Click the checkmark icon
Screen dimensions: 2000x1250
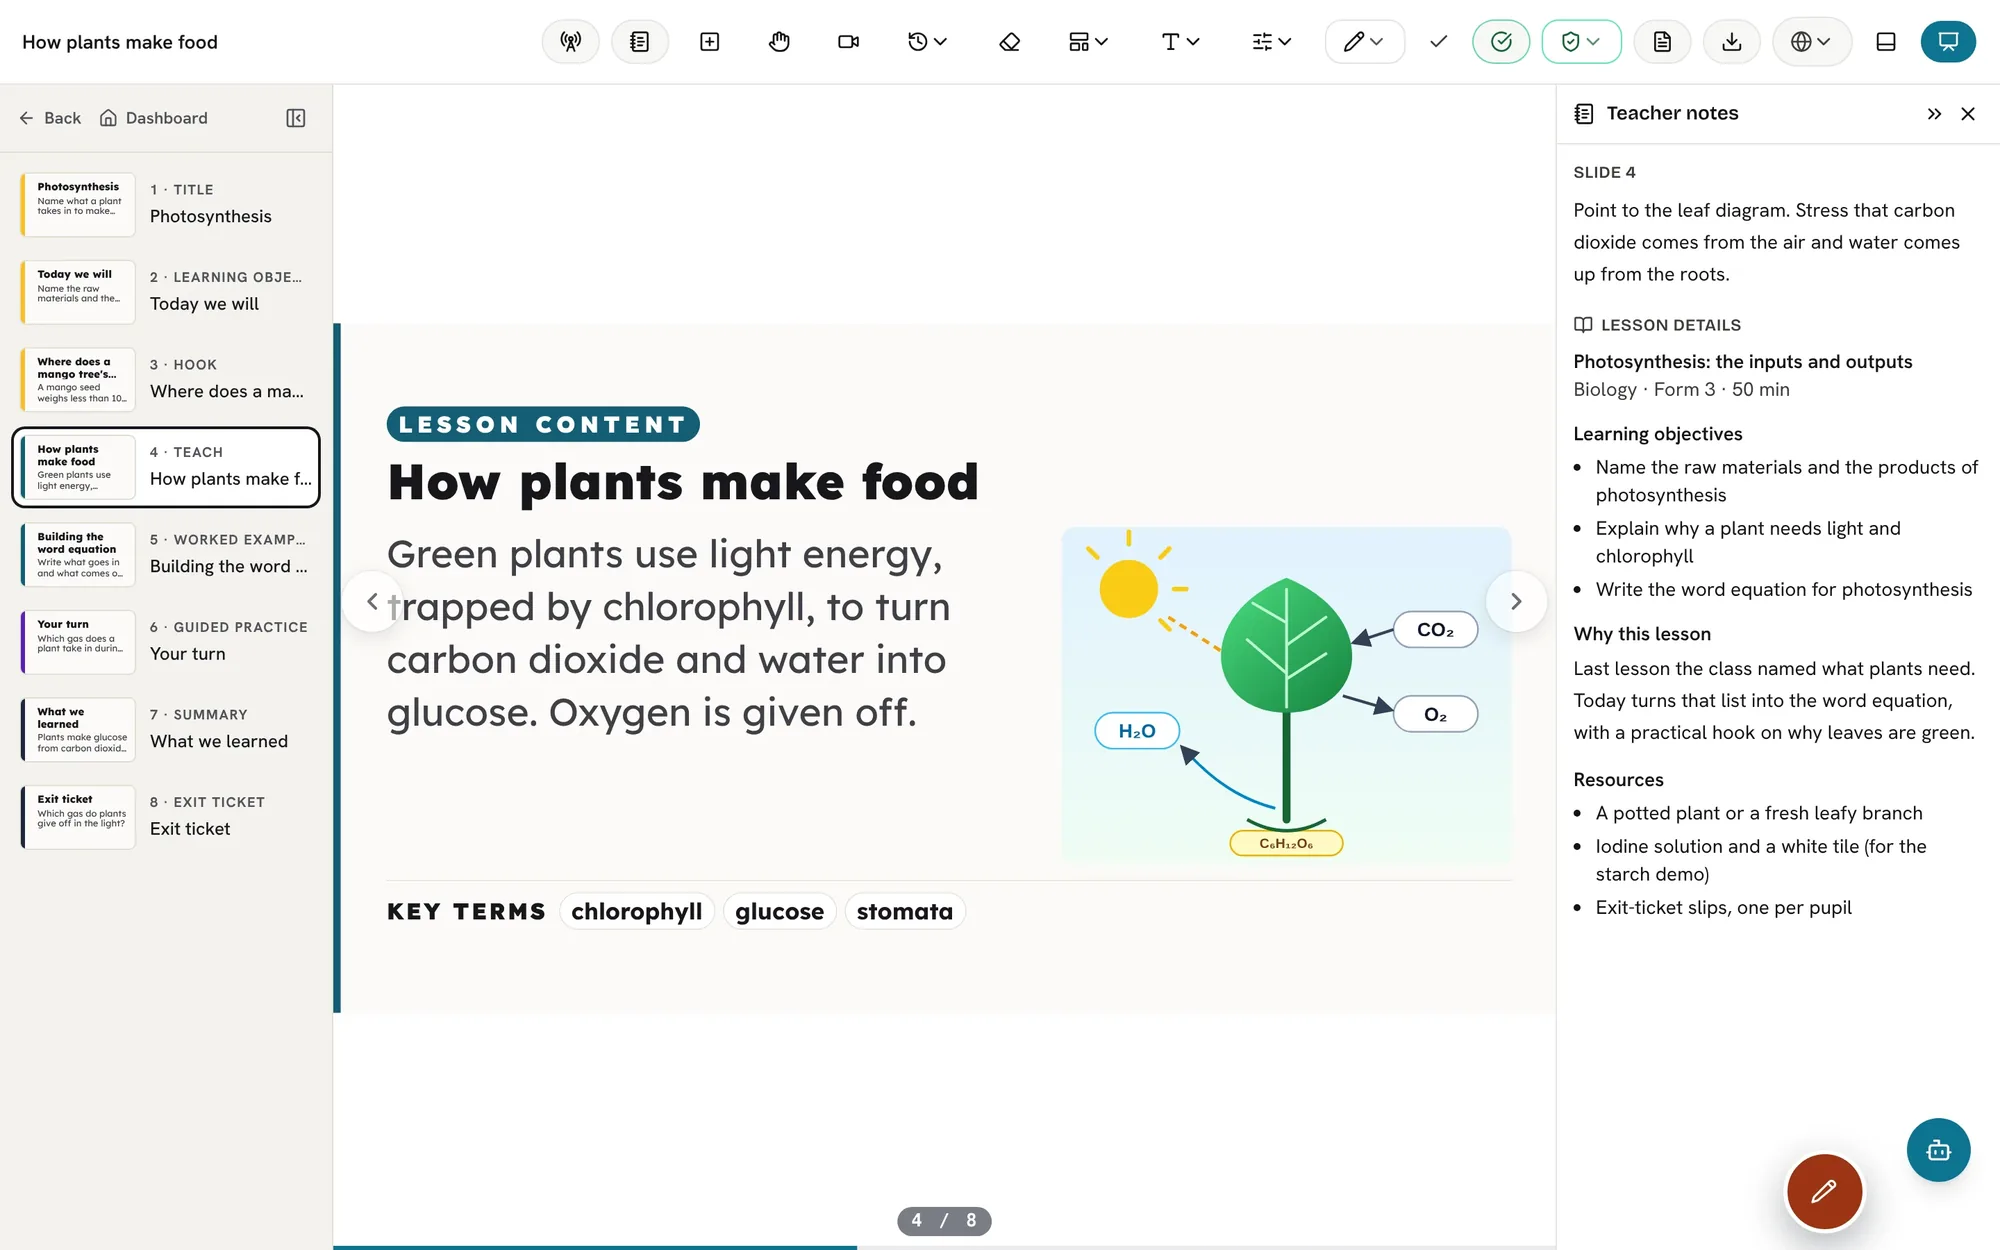(x=1438, y=42)
